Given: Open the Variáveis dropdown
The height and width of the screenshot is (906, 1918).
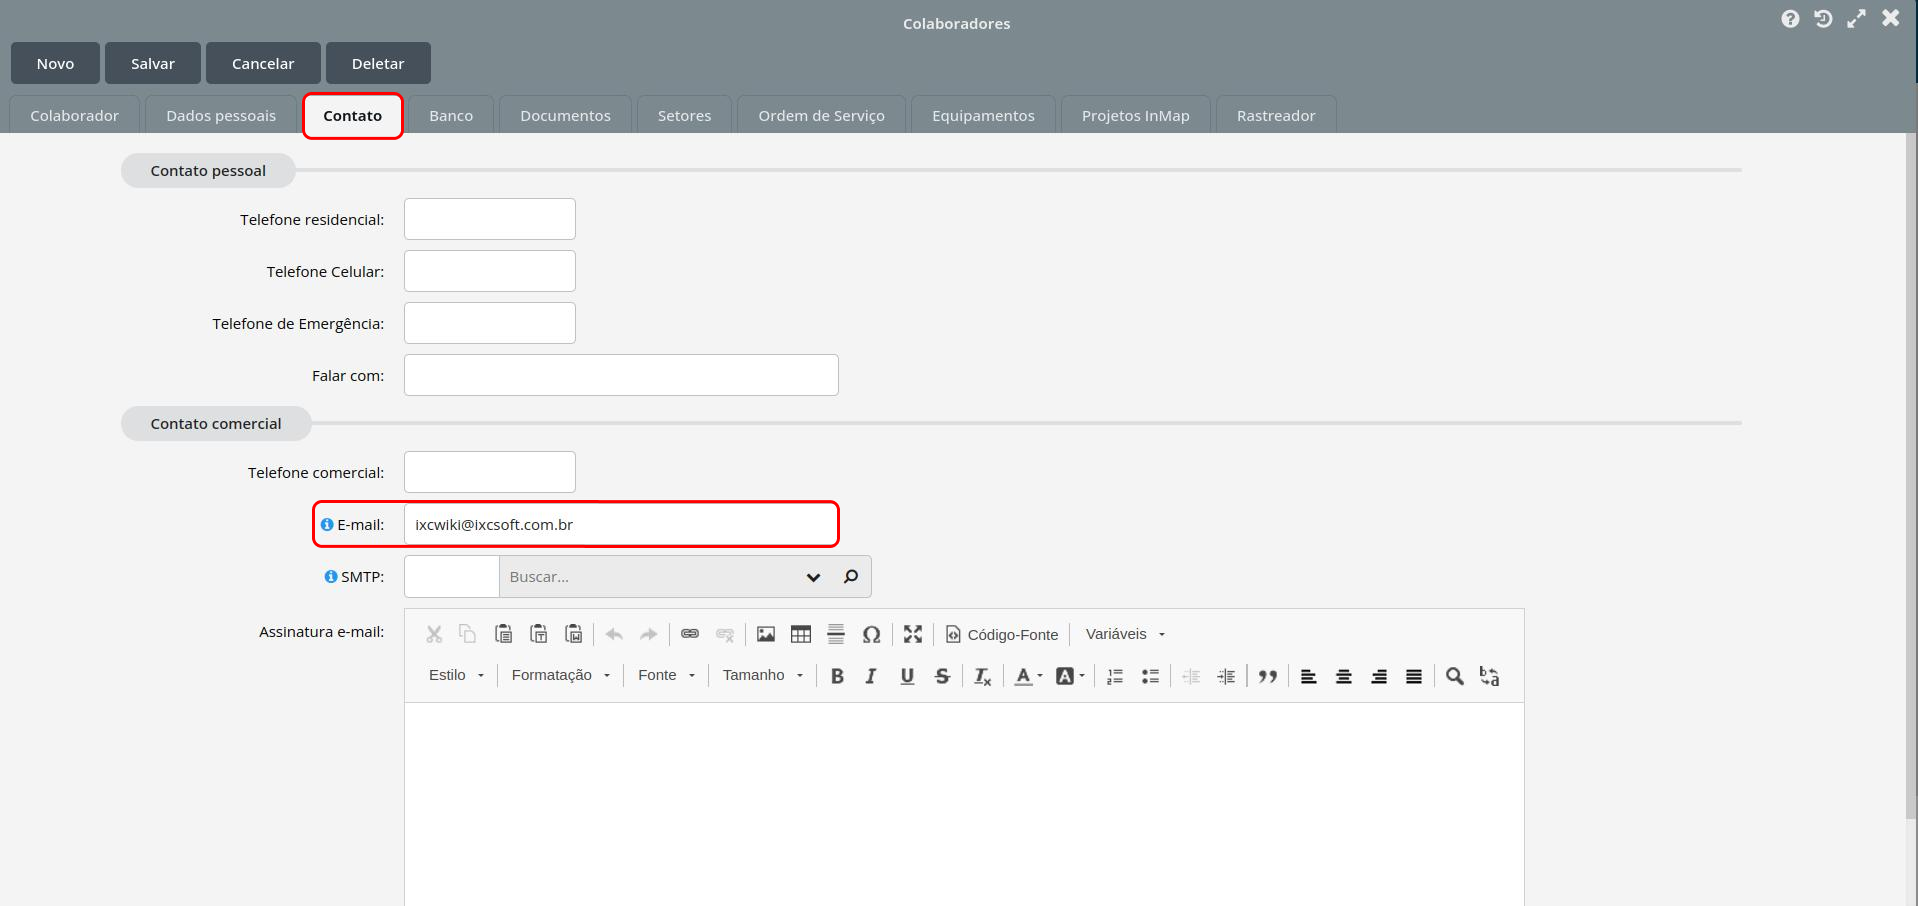Looking at the screenshot, I should pos(1126,634).
